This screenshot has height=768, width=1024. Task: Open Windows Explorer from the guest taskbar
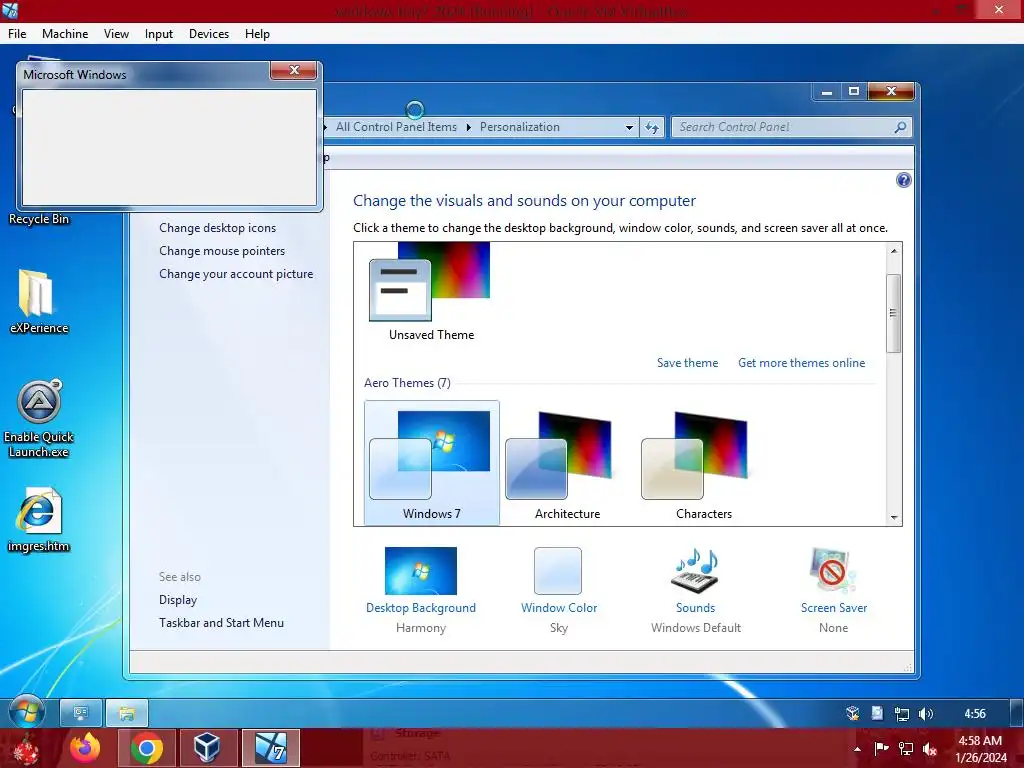click(x=127, y=713)
